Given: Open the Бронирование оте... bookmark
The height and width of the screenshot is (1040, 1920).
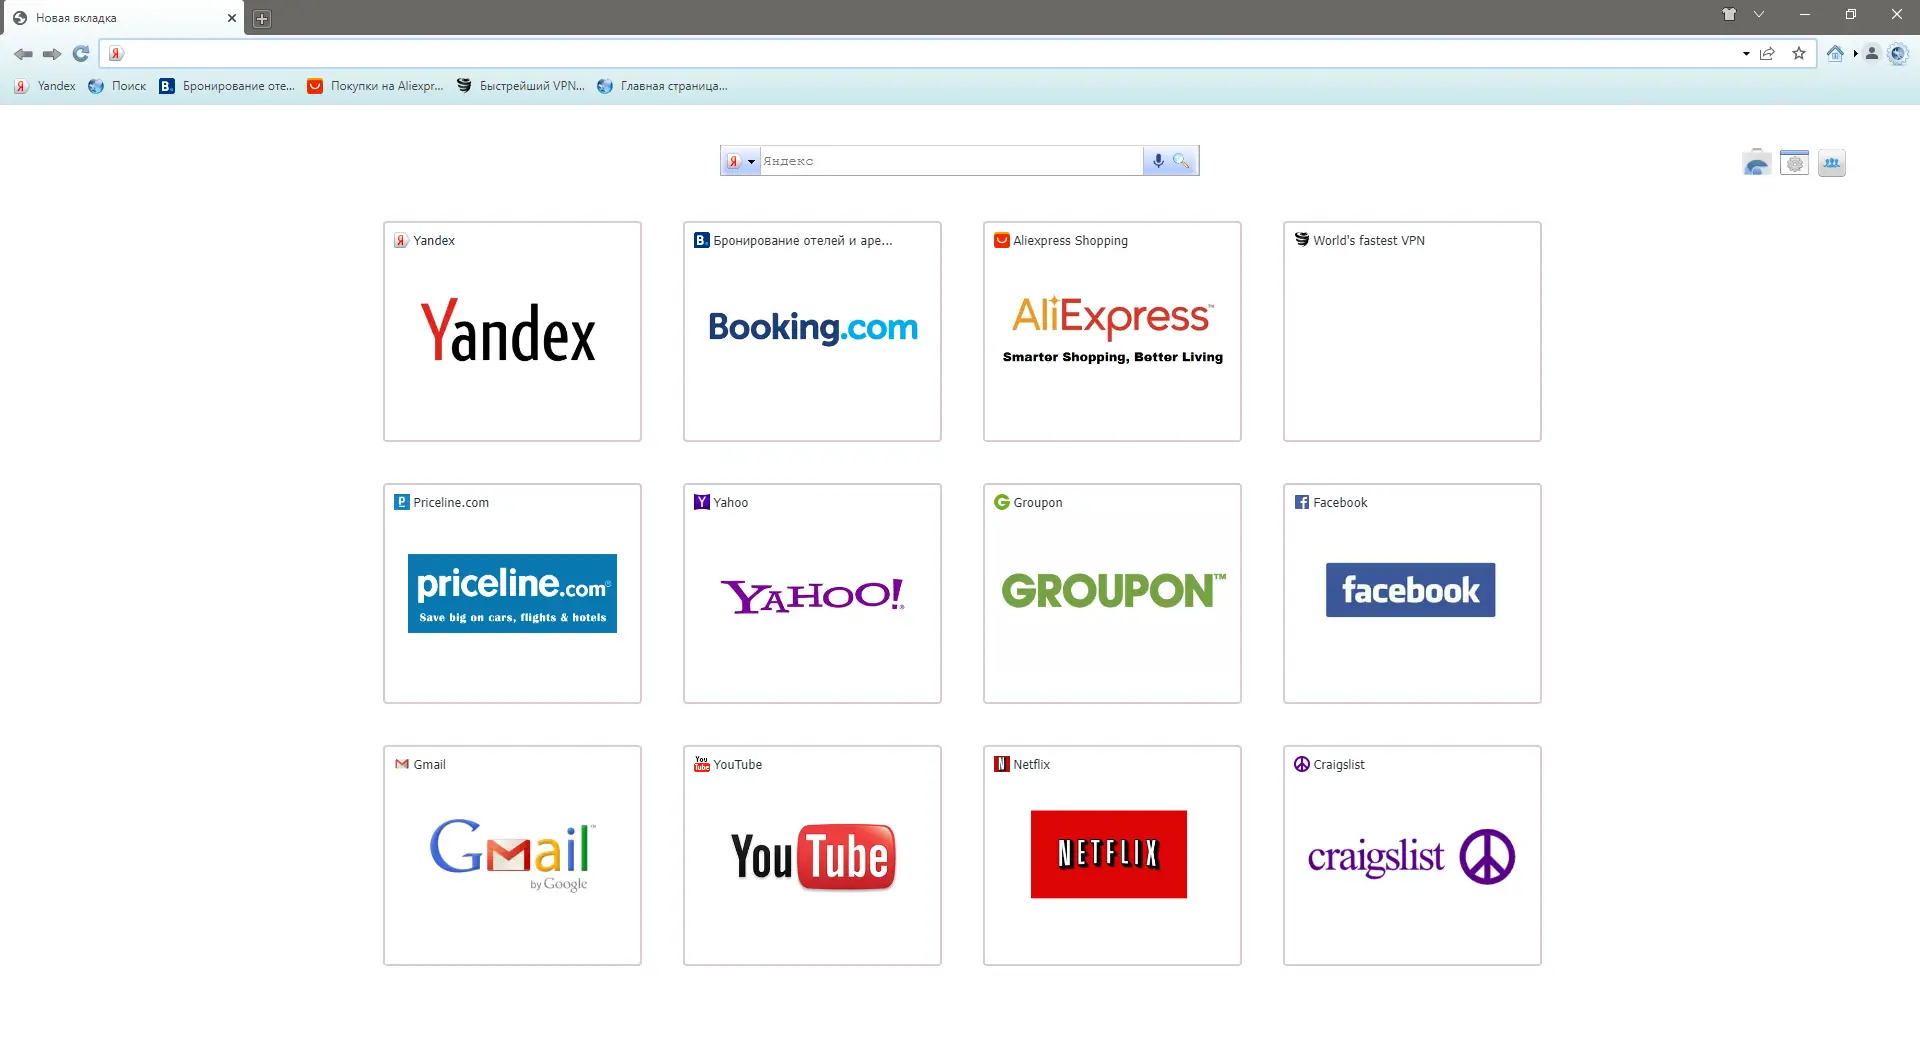Looking at the screenshot, I should pos(227,86).
